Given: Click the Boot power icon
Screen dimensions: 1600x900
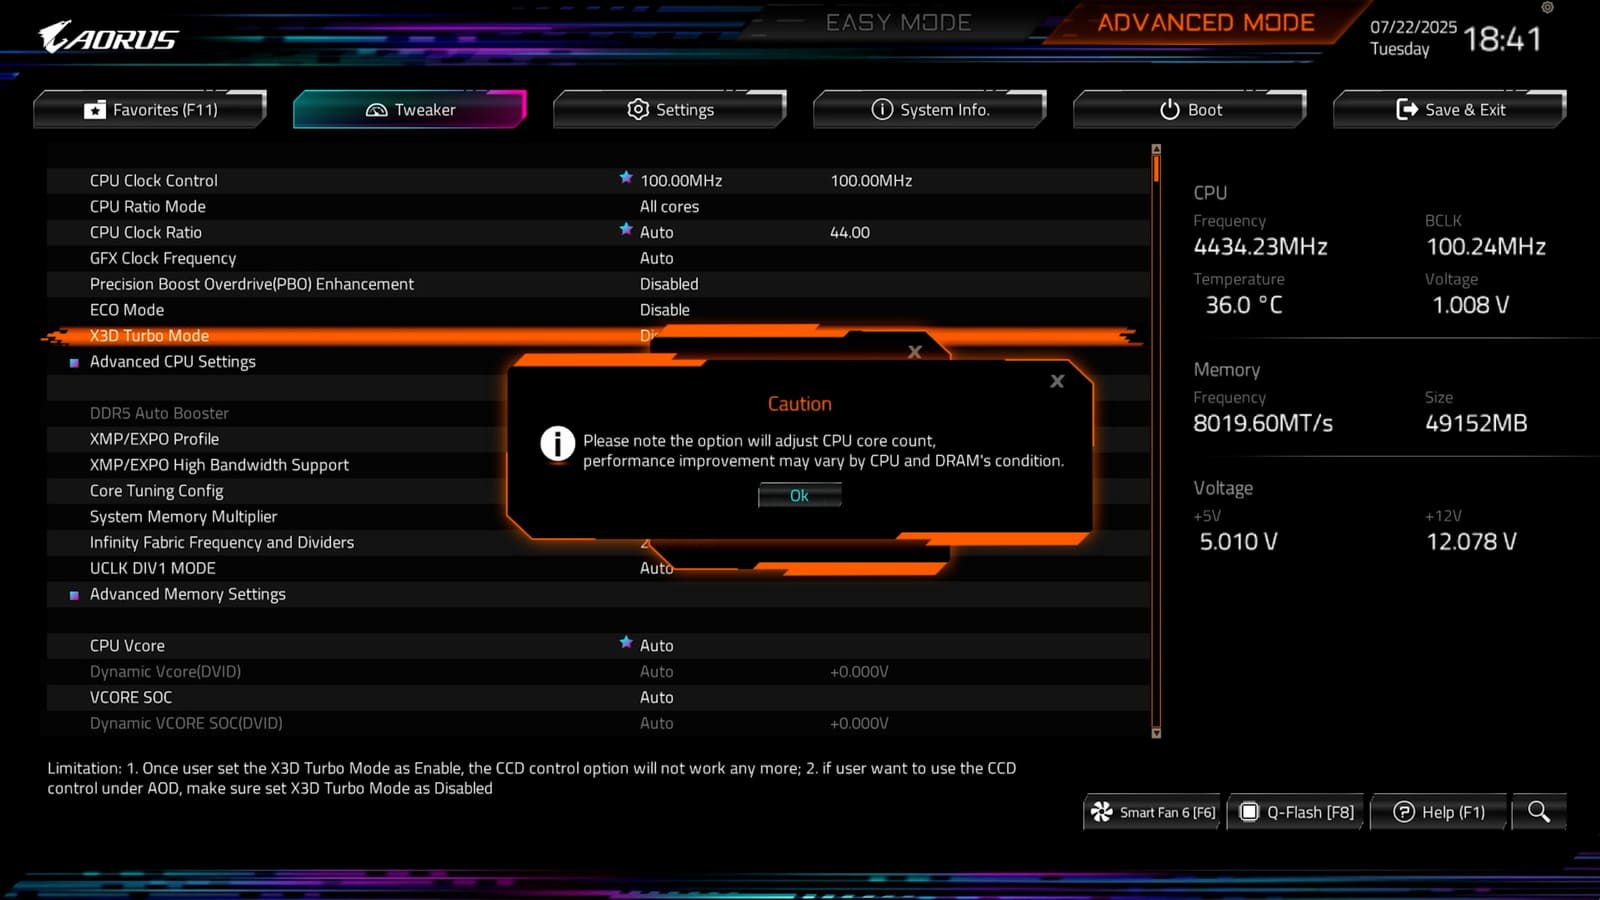Looking at the screenshot, I should pyautogui.click(x=1170, y=109).
